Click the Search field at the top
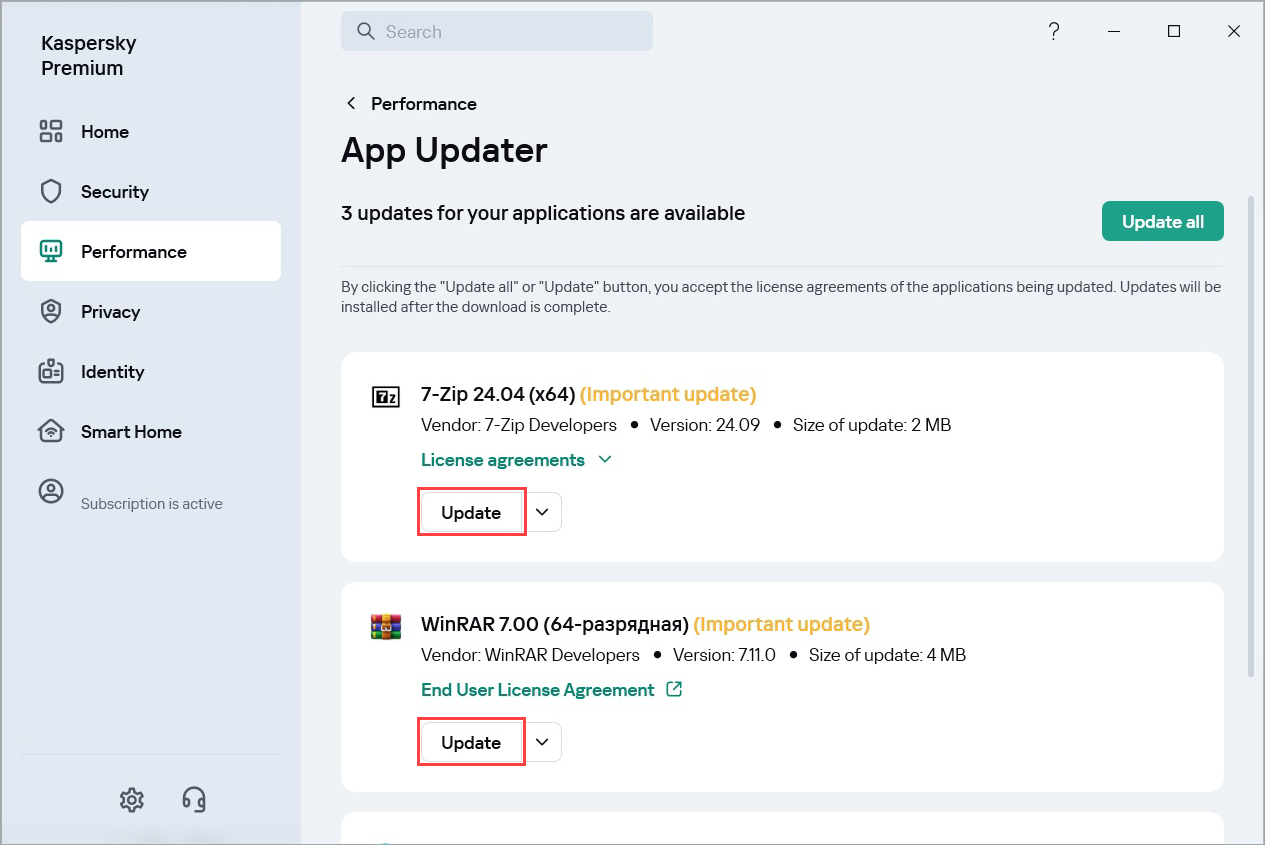This screenshot has height=845, width=1265. click(x=497, y=31)
